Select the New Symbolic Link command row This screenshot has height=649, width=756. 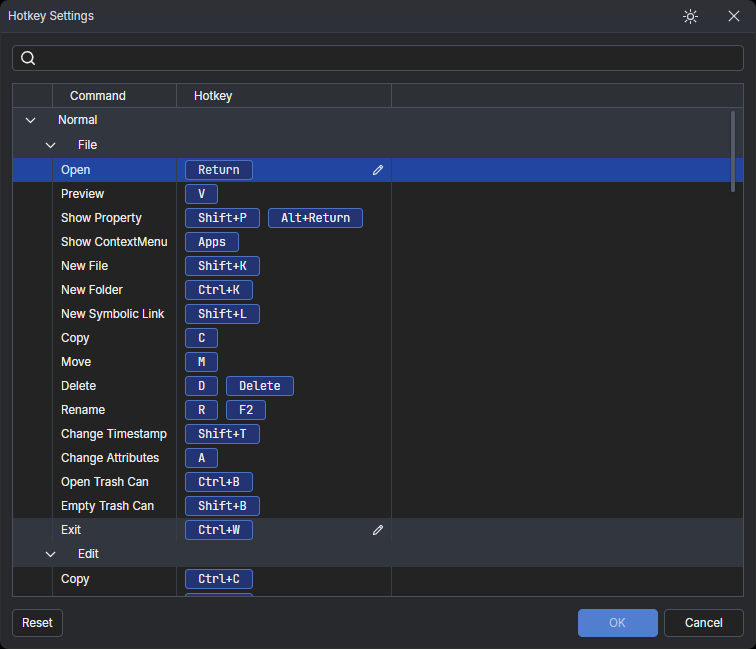pyautogui.click(x=112, y=314)
